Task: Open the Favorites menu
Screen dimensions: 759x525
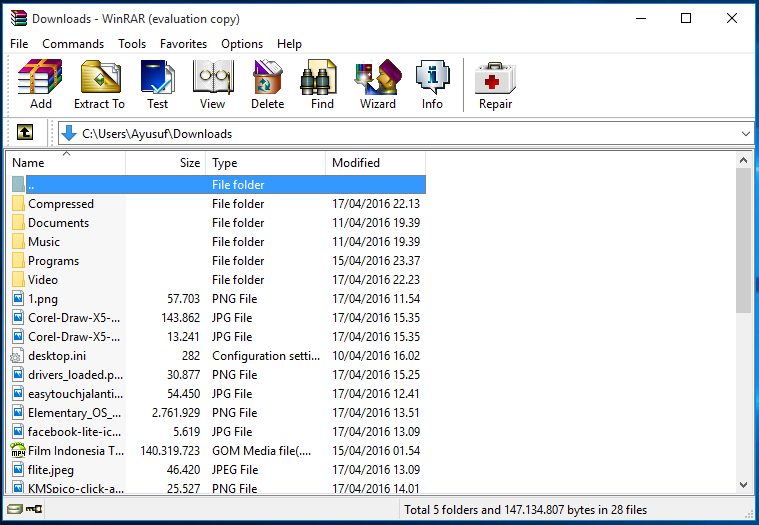Action: click(x=183, y=44)
